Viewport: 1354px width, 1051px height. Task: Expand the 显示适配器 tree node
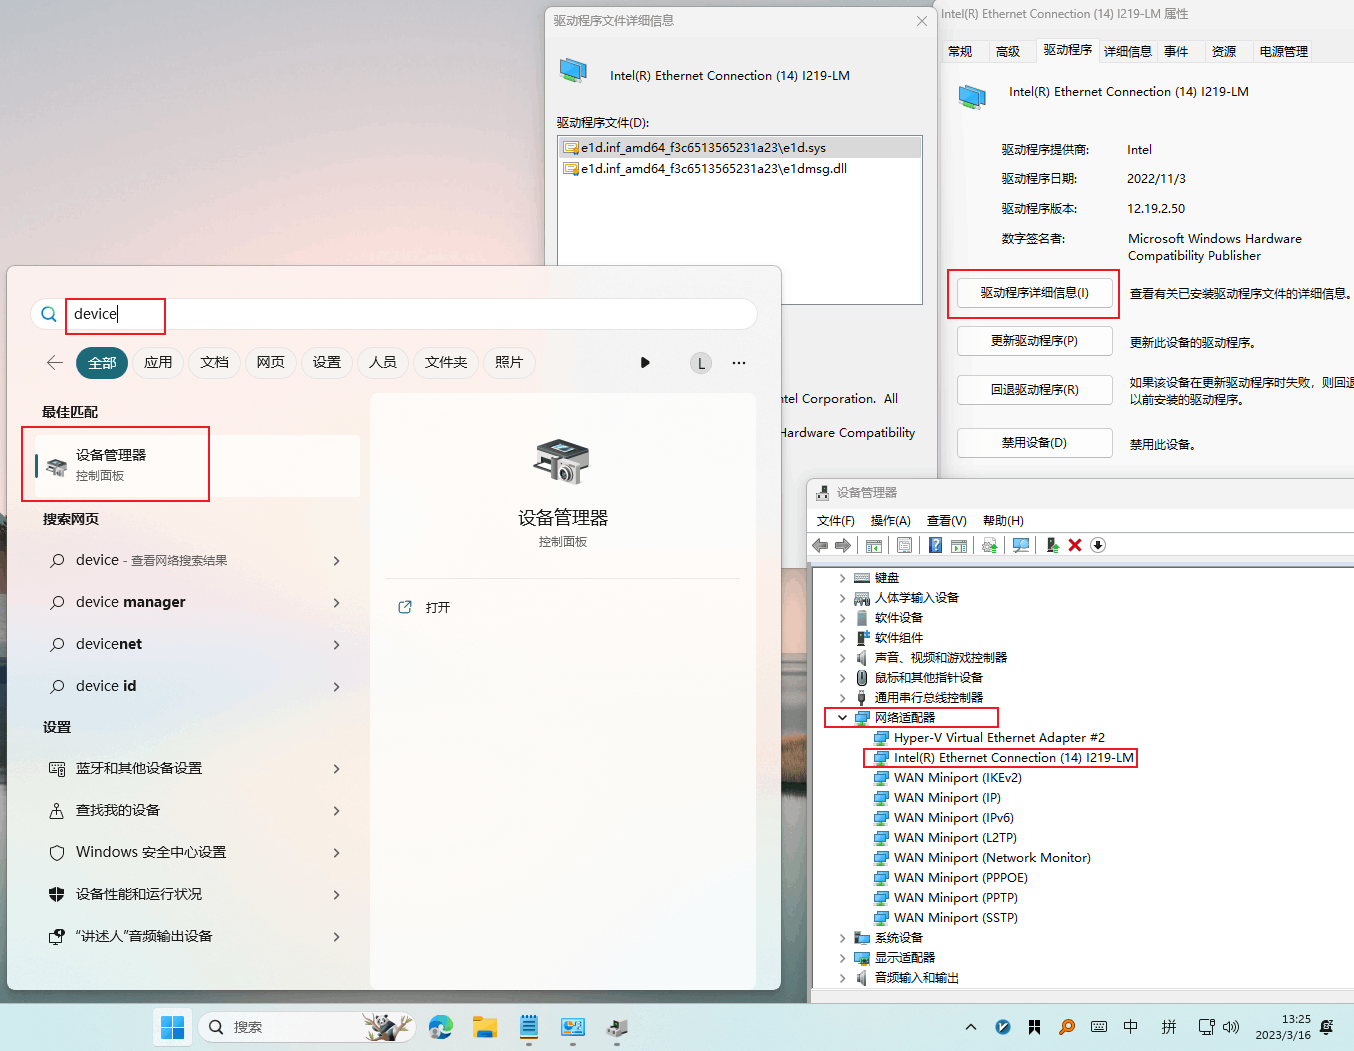pyautogui.click(x=842, y=958)
